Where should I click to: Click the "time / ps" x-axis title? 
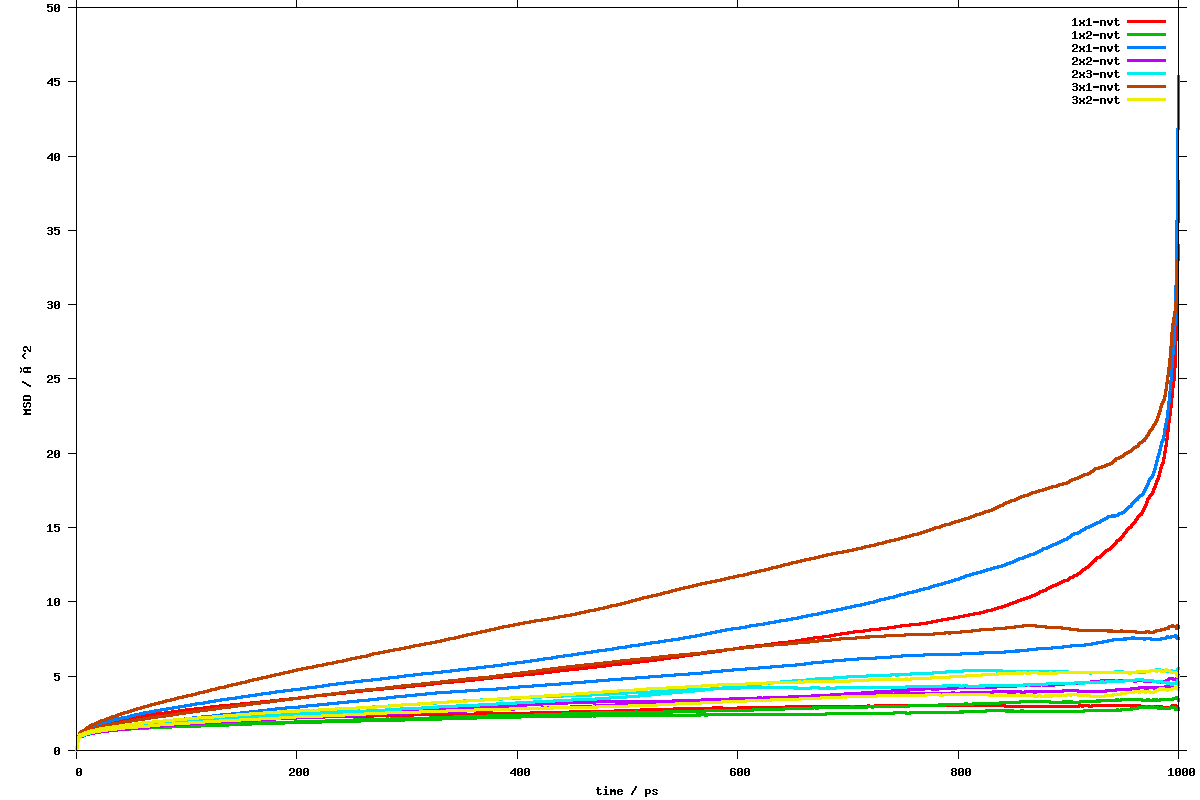click(x=627, y=791)
